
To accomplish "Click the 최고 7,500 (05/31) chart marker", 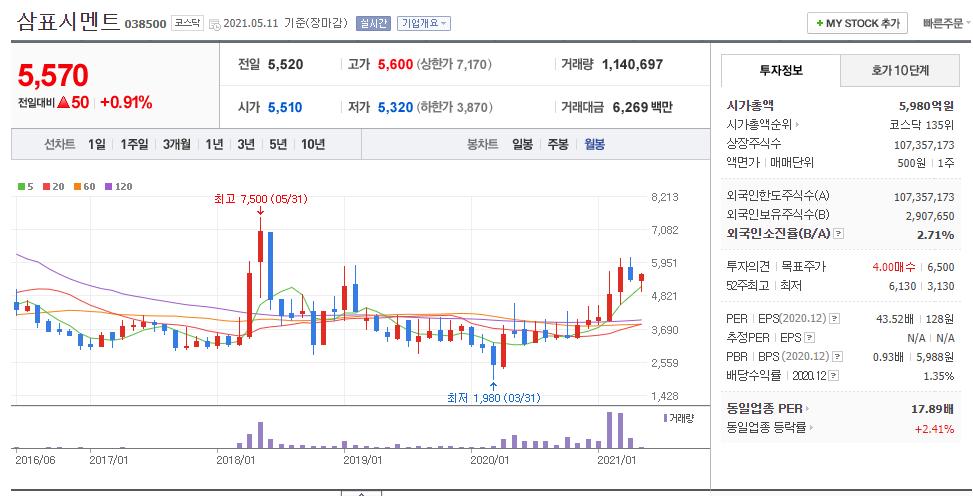I will [261, 199].
